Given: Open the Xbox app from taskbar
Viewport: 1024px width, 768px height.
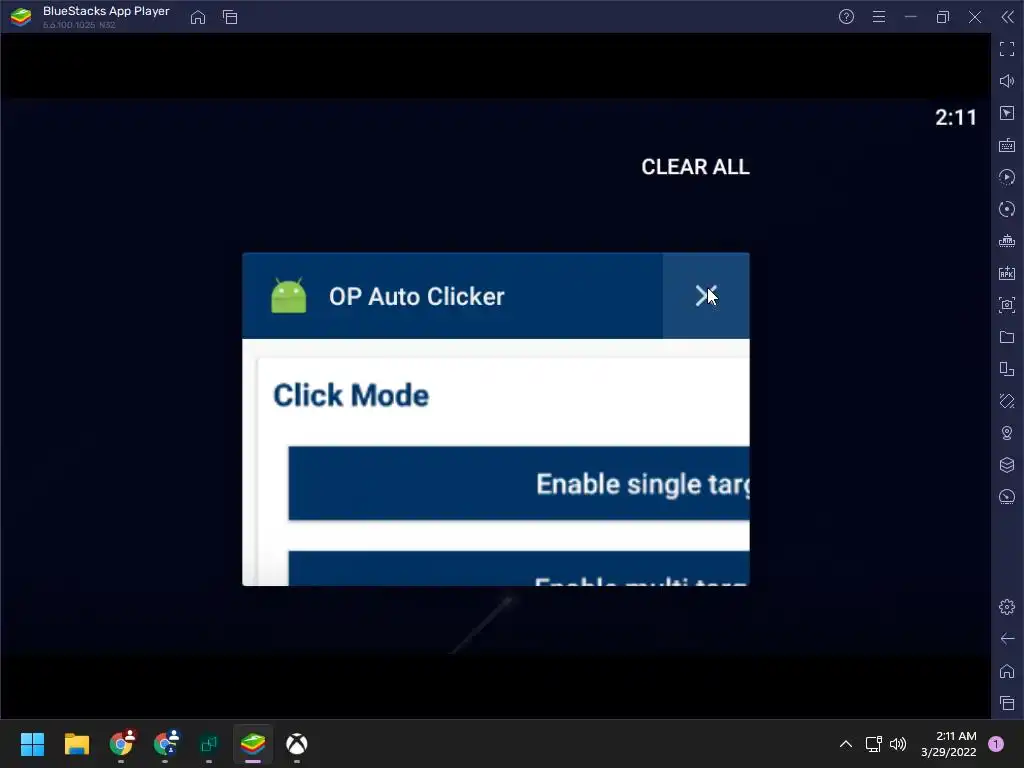Looking at the screenshot, I should pyautogui.click(x=296, y=744).
